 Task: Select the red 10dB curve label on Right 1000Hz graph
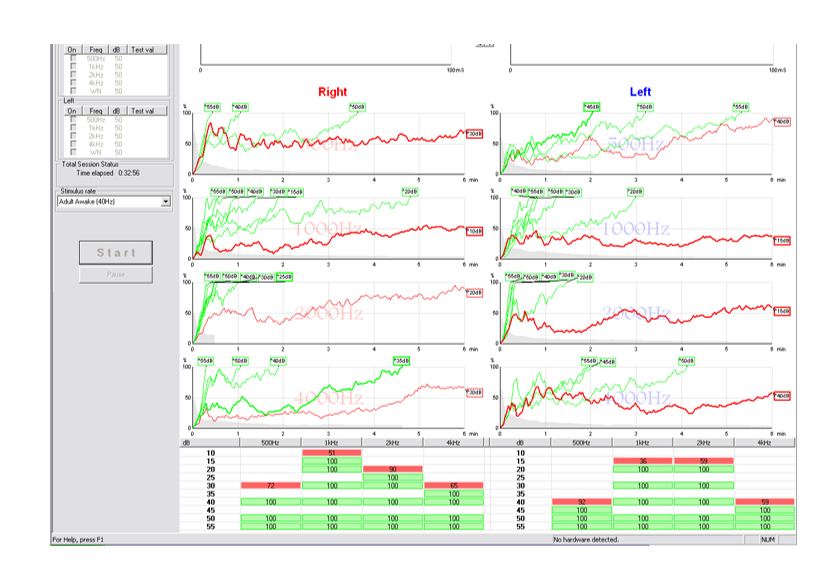coord(474,232)
